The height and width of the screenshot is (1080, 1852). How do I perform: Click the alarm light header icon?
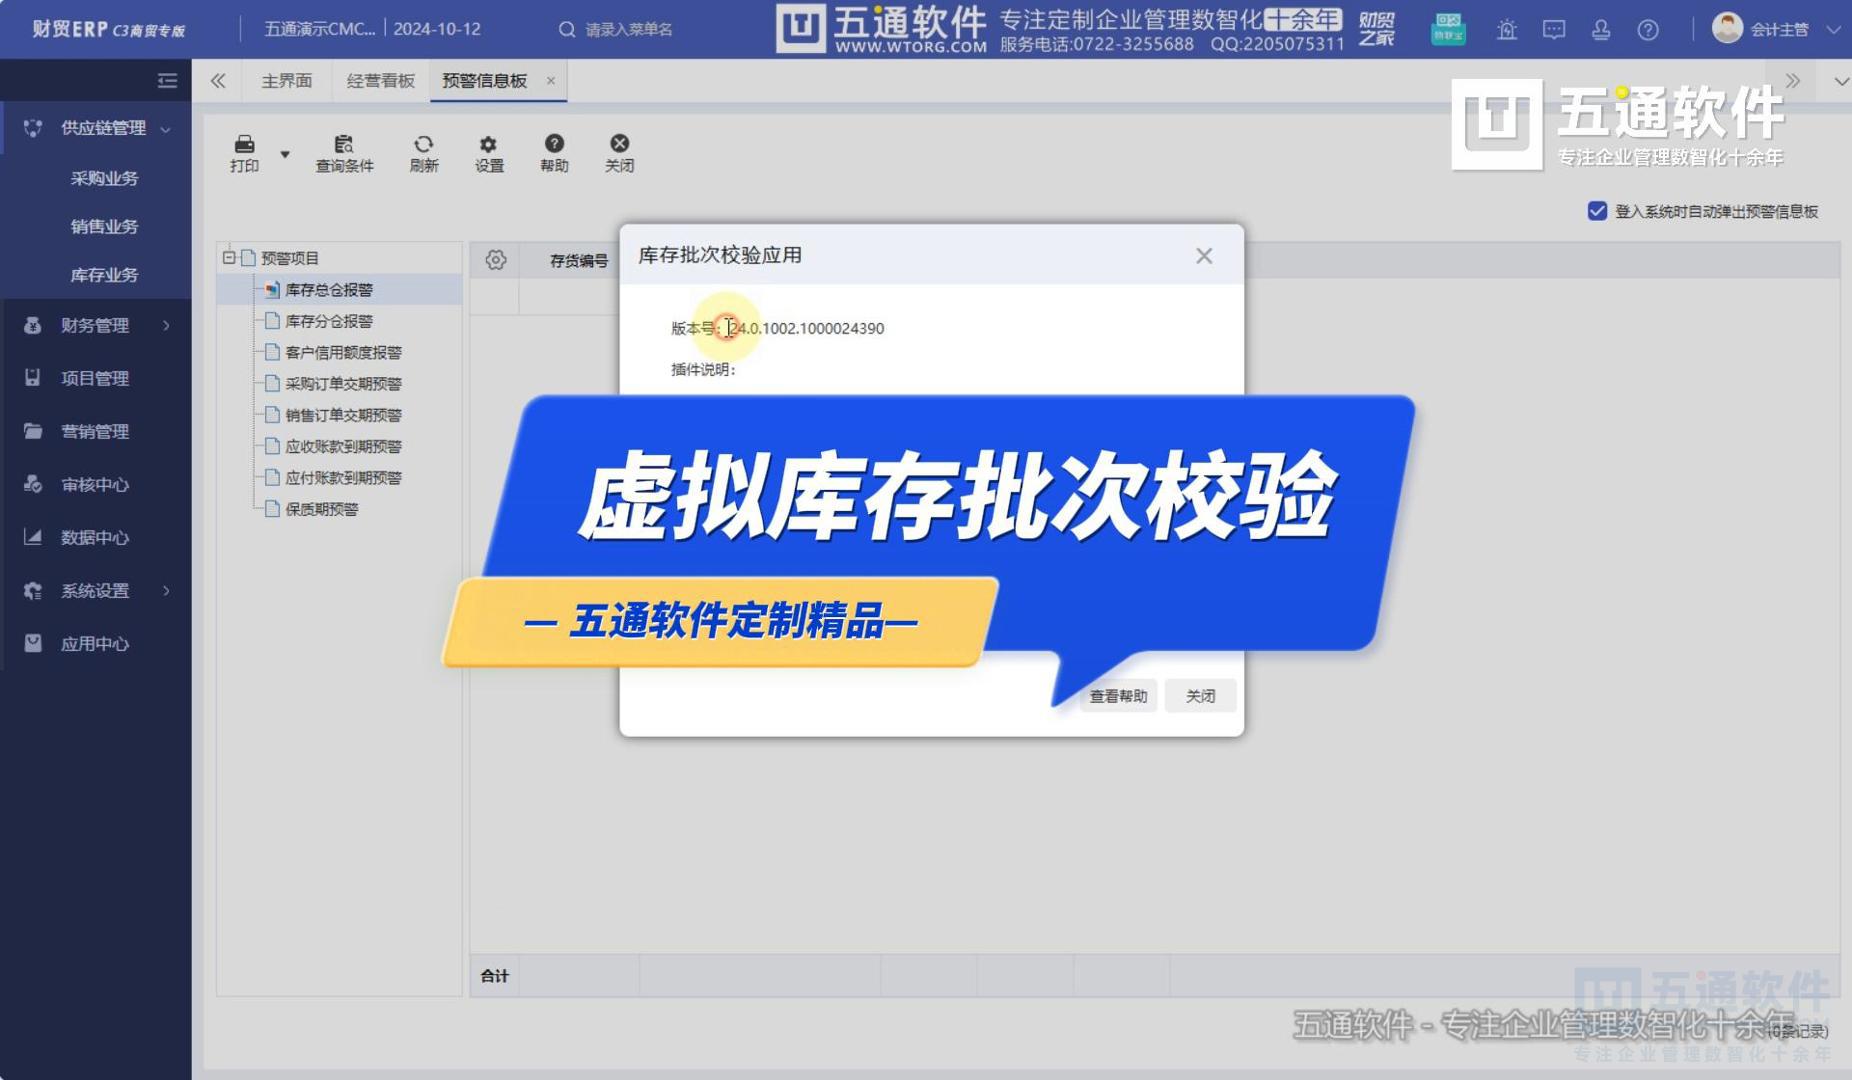point(1507,30)
